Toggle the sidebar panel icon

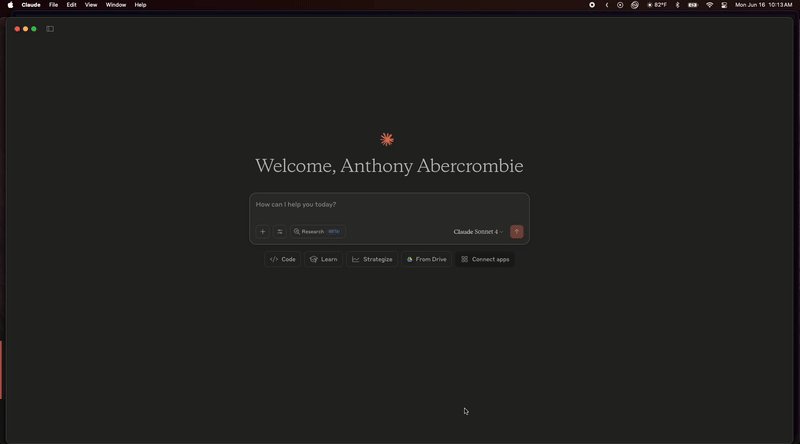coord(50,29)
